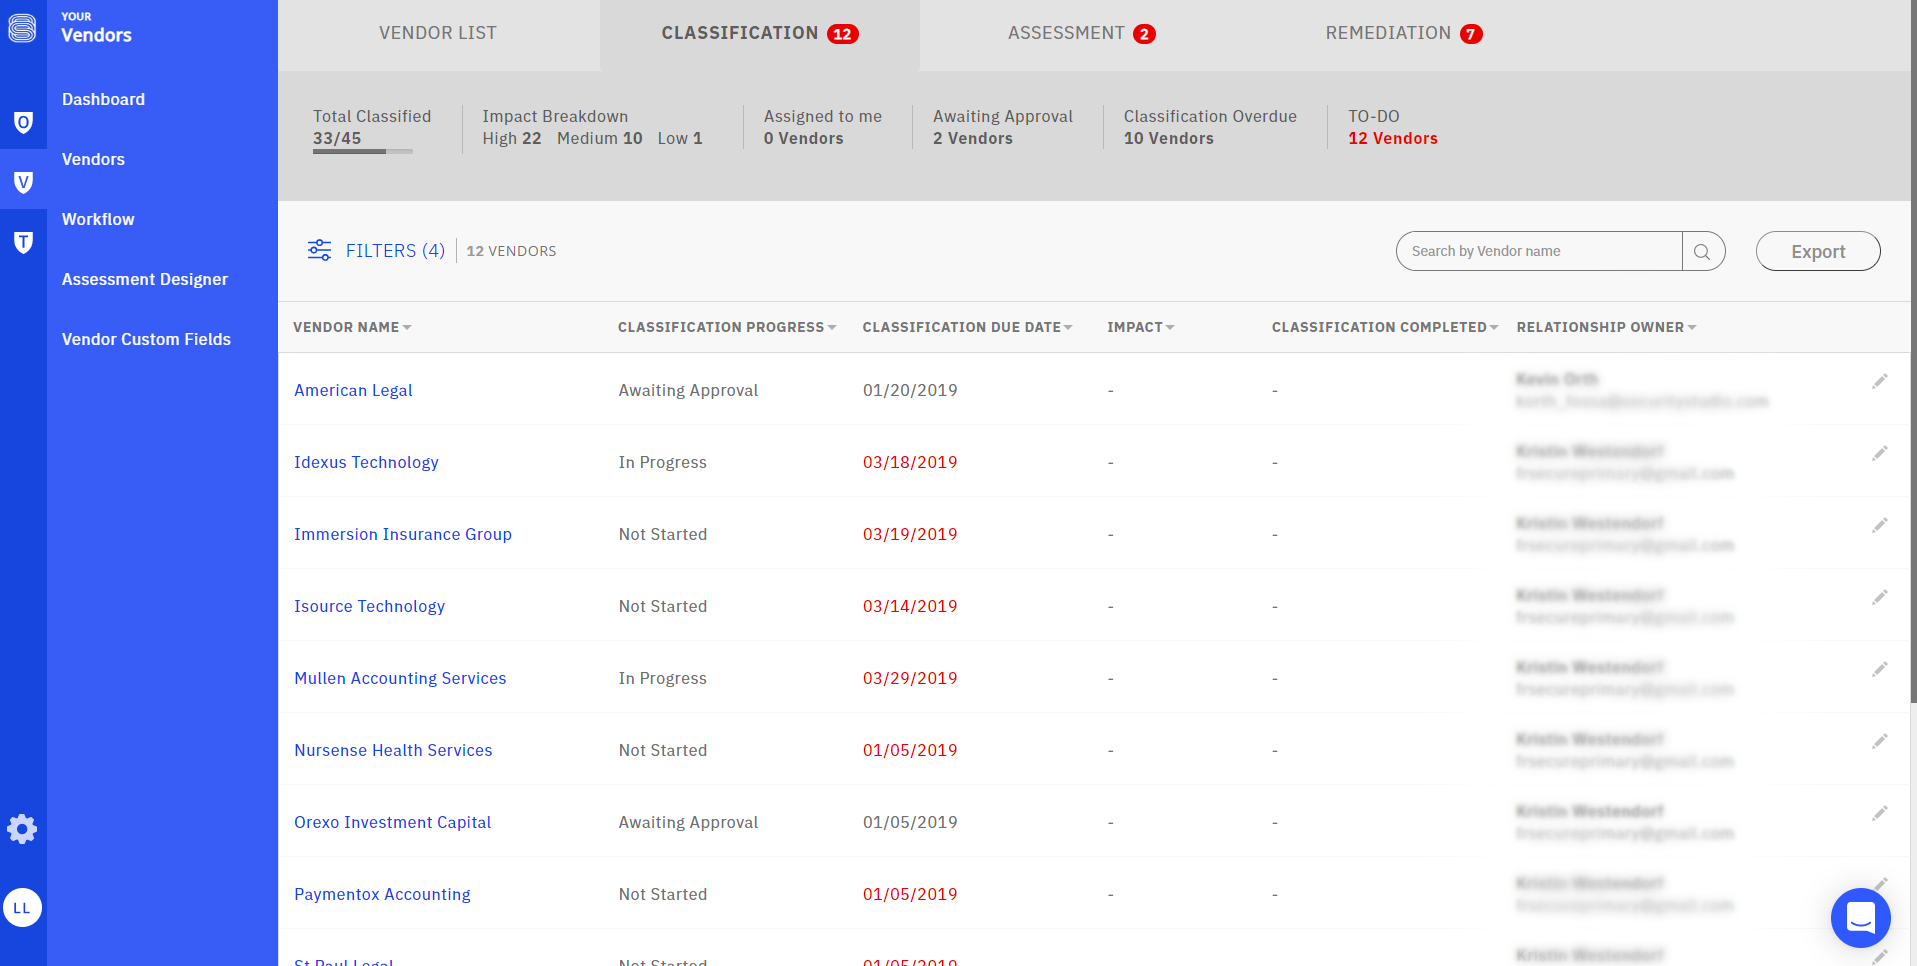This screenshot has height=966, width=1917.
Task: Open the LL user profile avatar
Action: coord(22,908)
